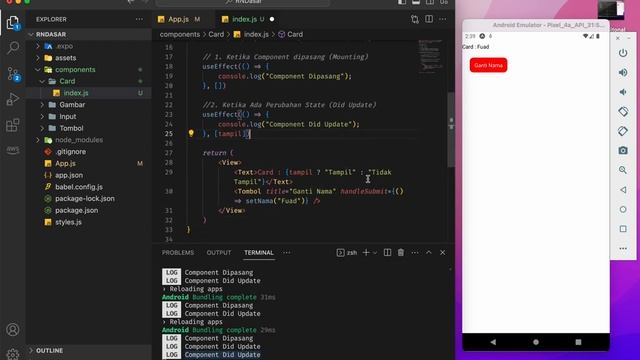Open the Explorer view in activity bar
This screenshot has height=360, width=640.
point(13,23)
